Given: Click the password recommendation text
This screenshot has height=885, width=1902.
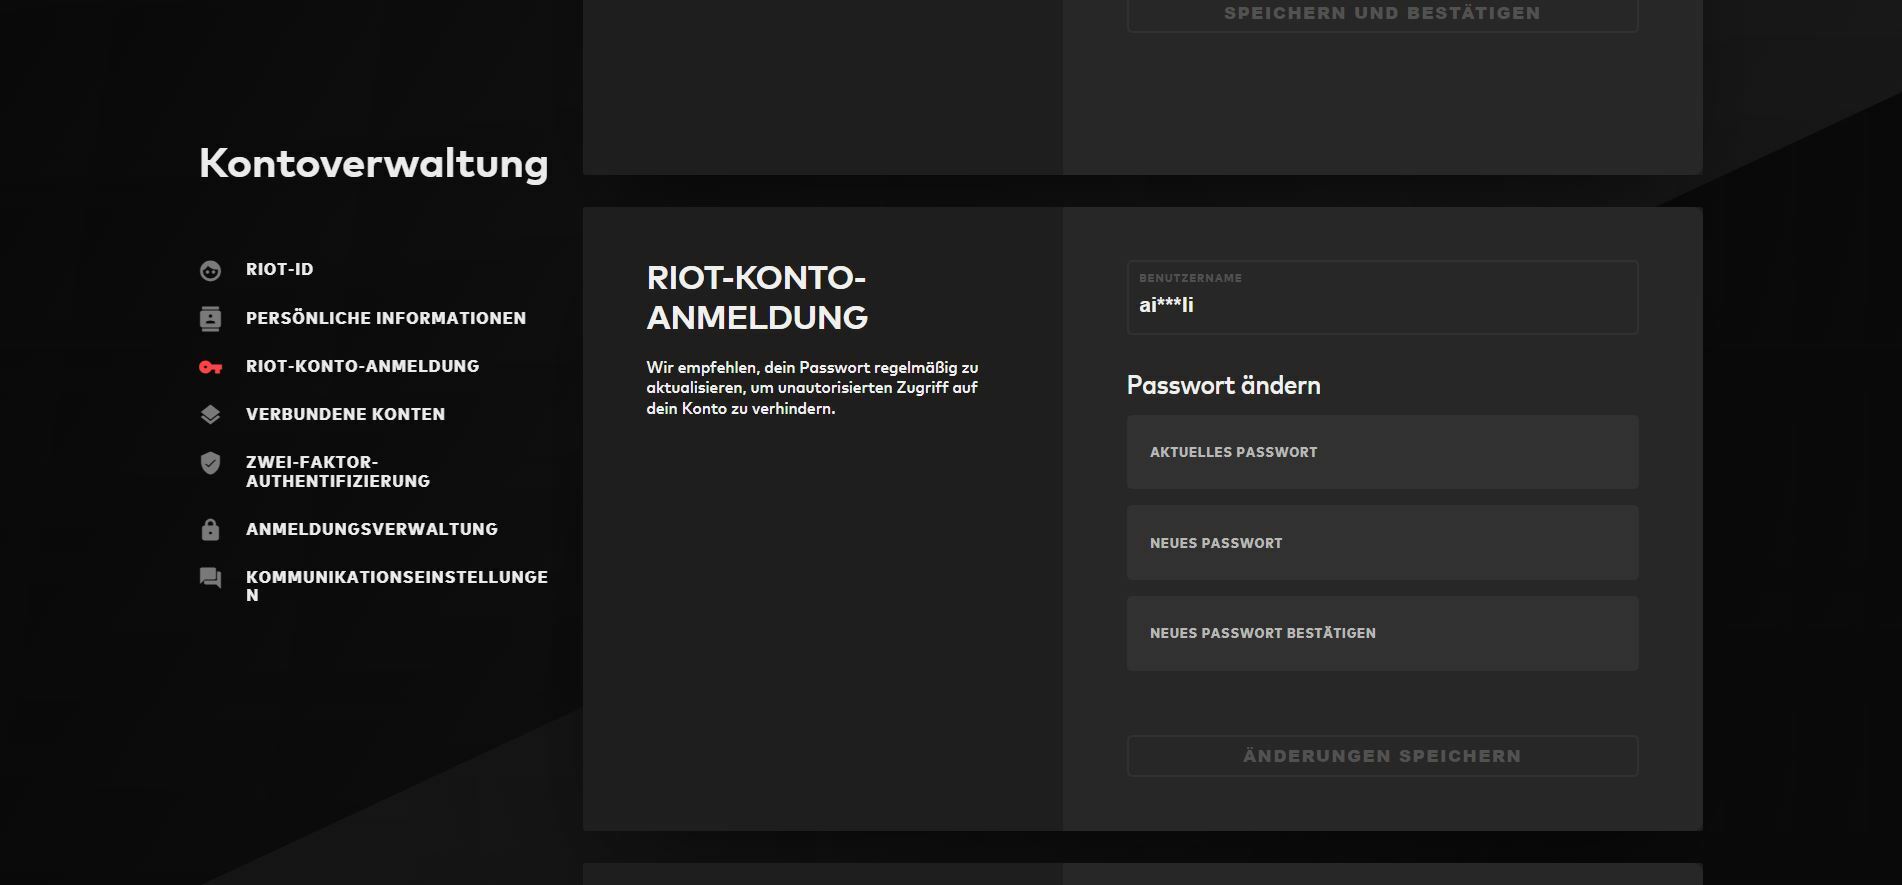Looking at the screenshot, I should click(x=812, y=388).
